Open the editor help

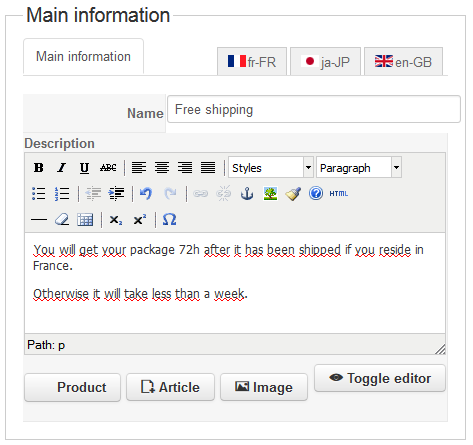click(316, 193)
